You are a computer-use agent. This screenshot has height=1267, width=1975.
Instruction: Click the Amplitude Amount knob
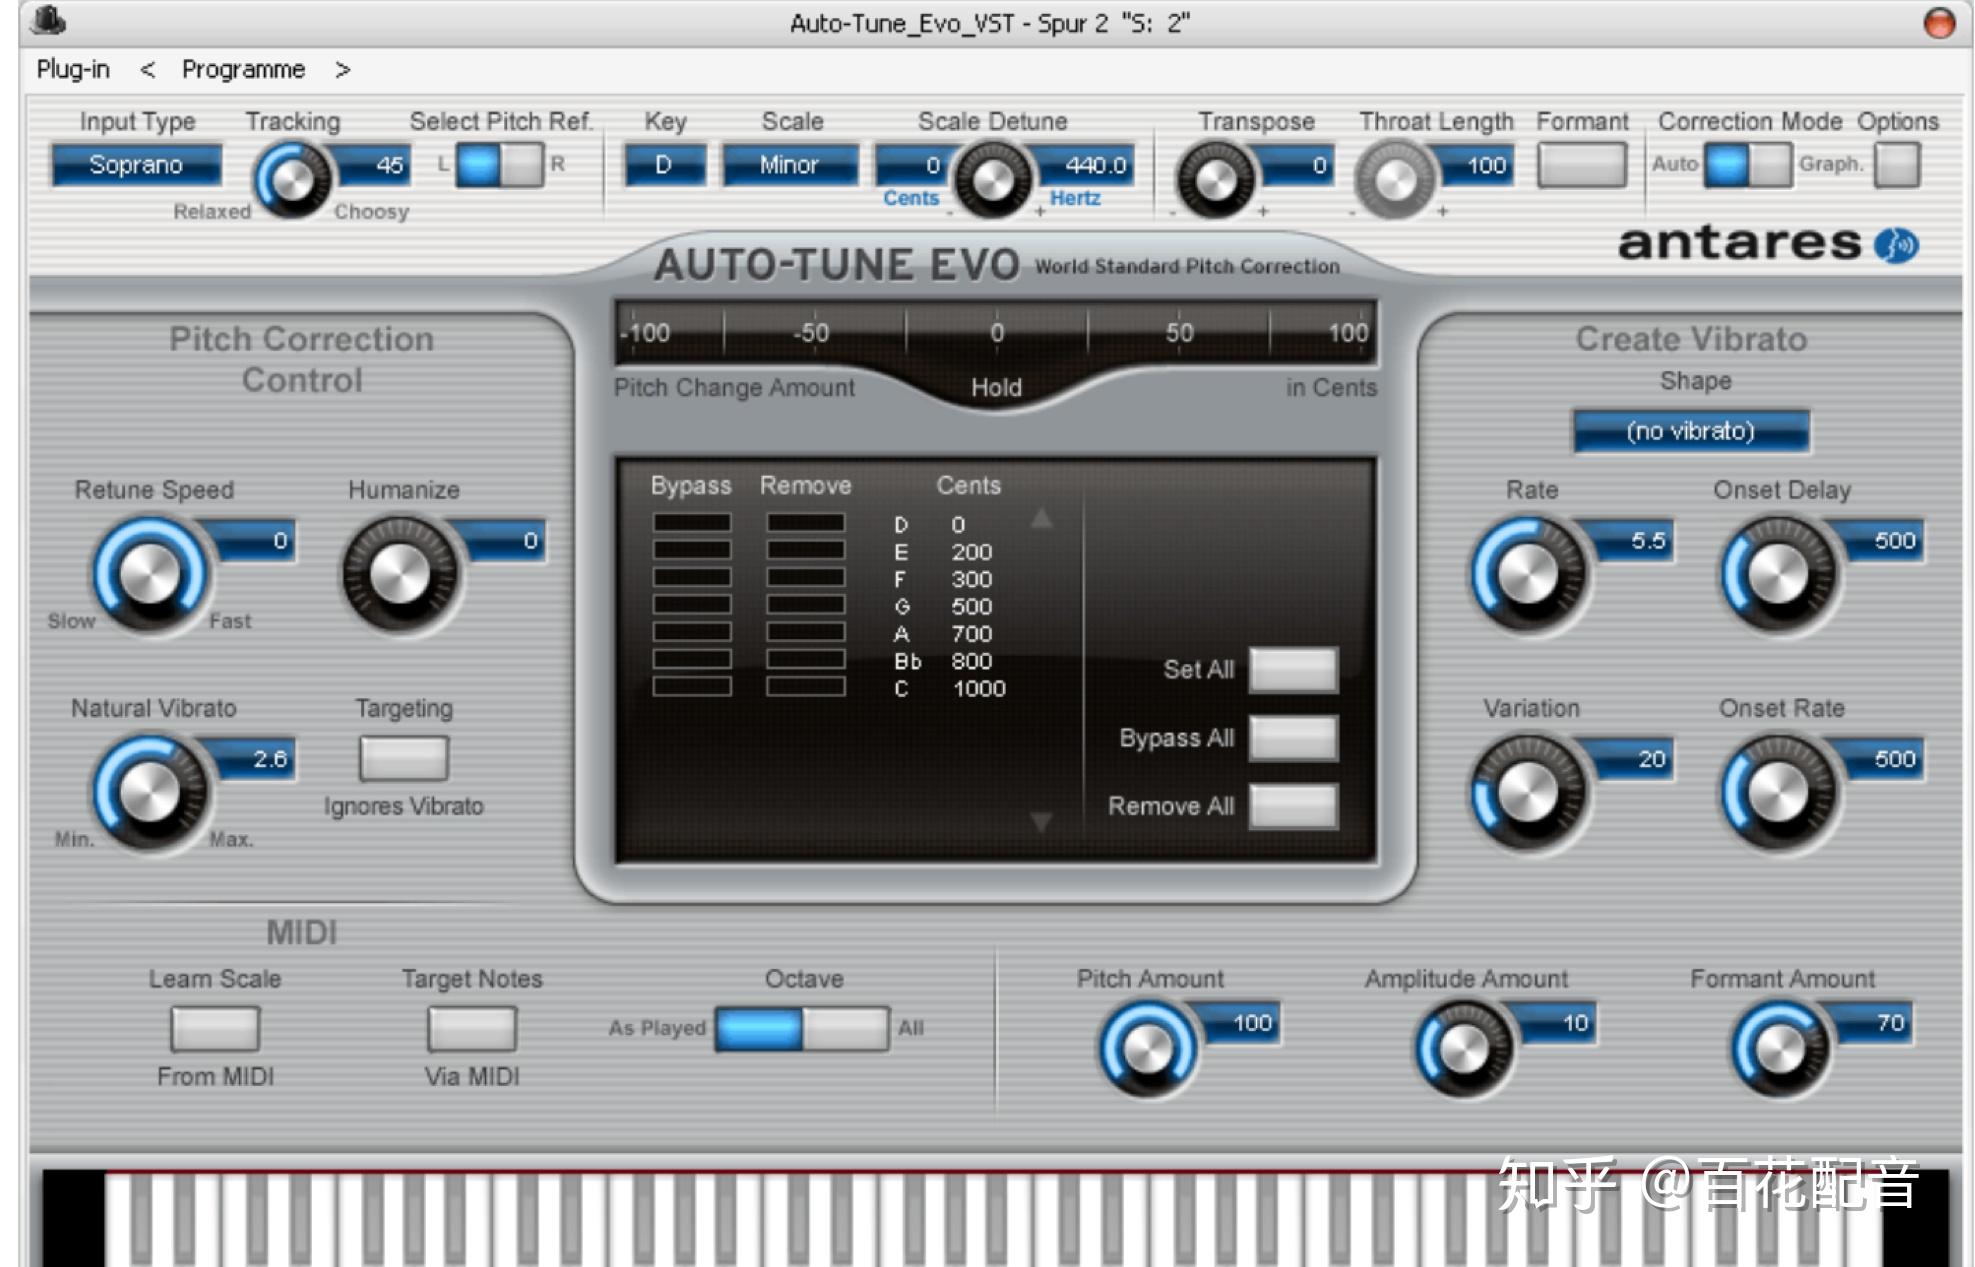[x=1464, y=1049]
